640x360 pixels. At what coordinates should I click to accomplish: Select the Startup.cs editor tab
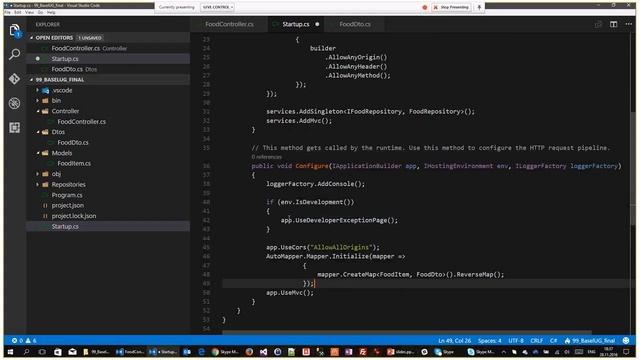(x=296, y=24)
